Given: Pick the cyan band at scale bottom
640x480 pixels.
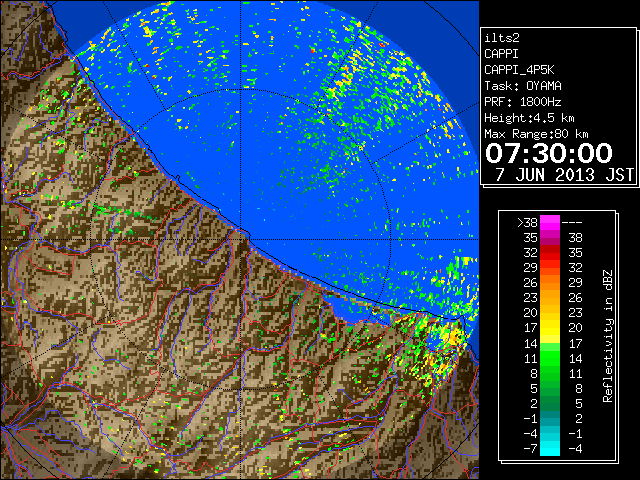Looking at the screenshot, I should tap(550, 448).
